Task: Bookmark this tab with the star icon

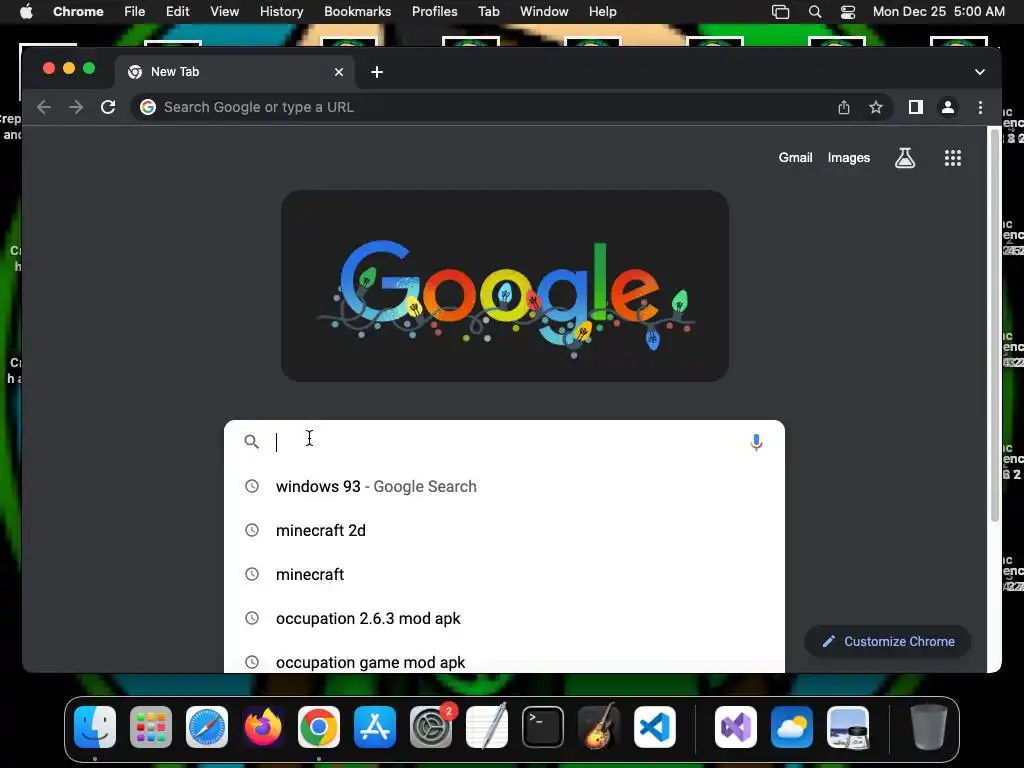Action: [876, 107]
